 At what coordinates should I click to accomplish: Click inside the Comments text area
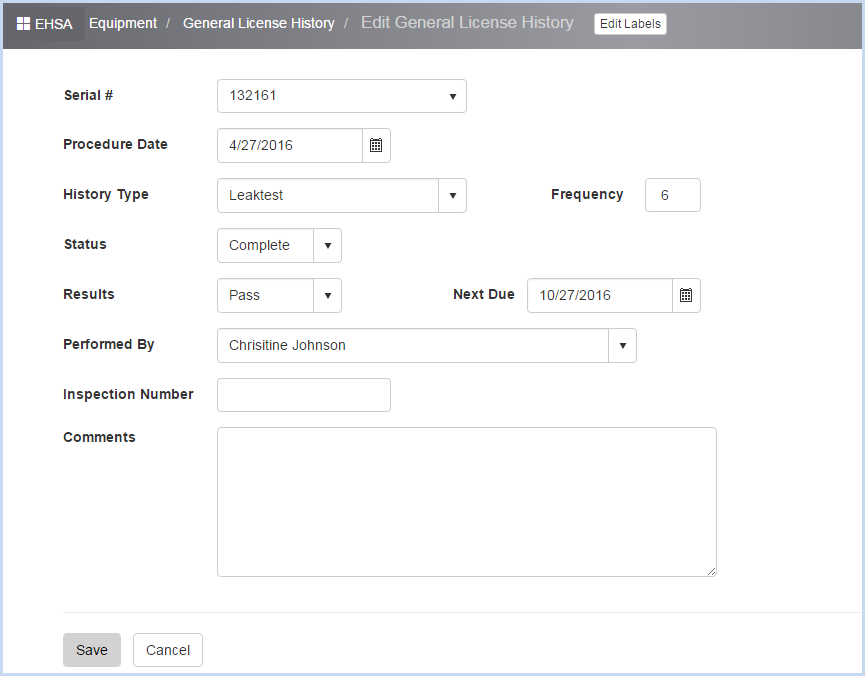(467, 502)
